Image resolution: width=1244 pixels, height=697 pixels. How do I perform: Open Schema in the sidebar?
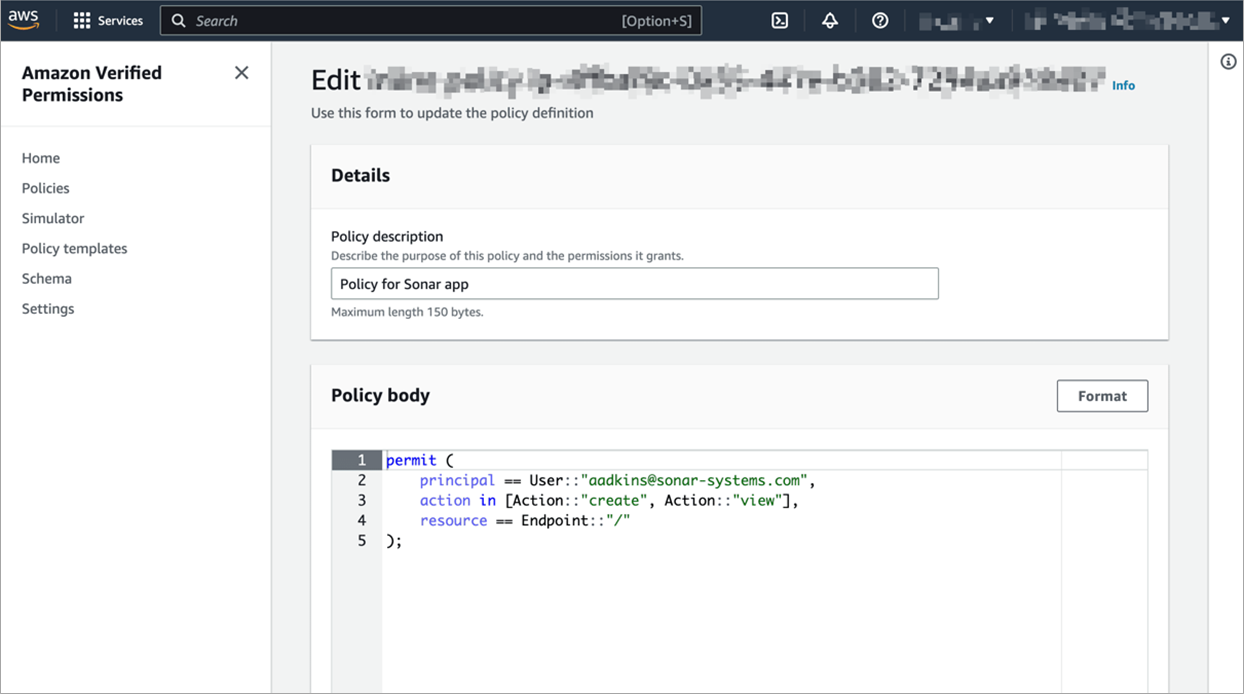pos(47,278)
